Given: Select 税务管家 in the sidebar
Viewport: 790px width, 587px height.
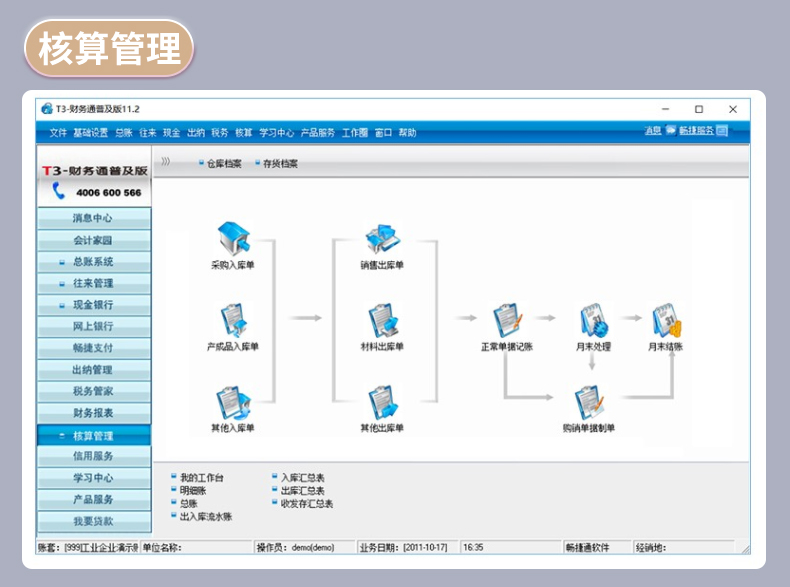Looking at the screenshot, I should [x=94, y=392].
